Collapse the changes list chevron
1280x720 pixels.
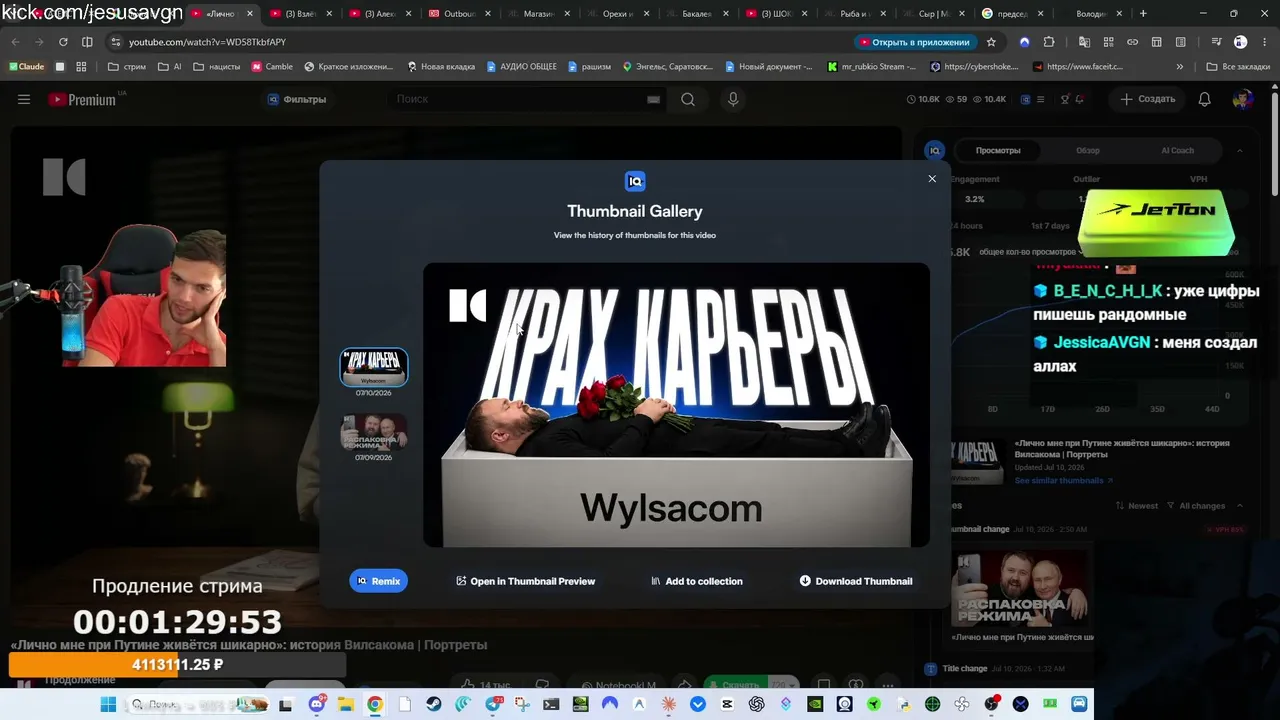point(1240,506)
